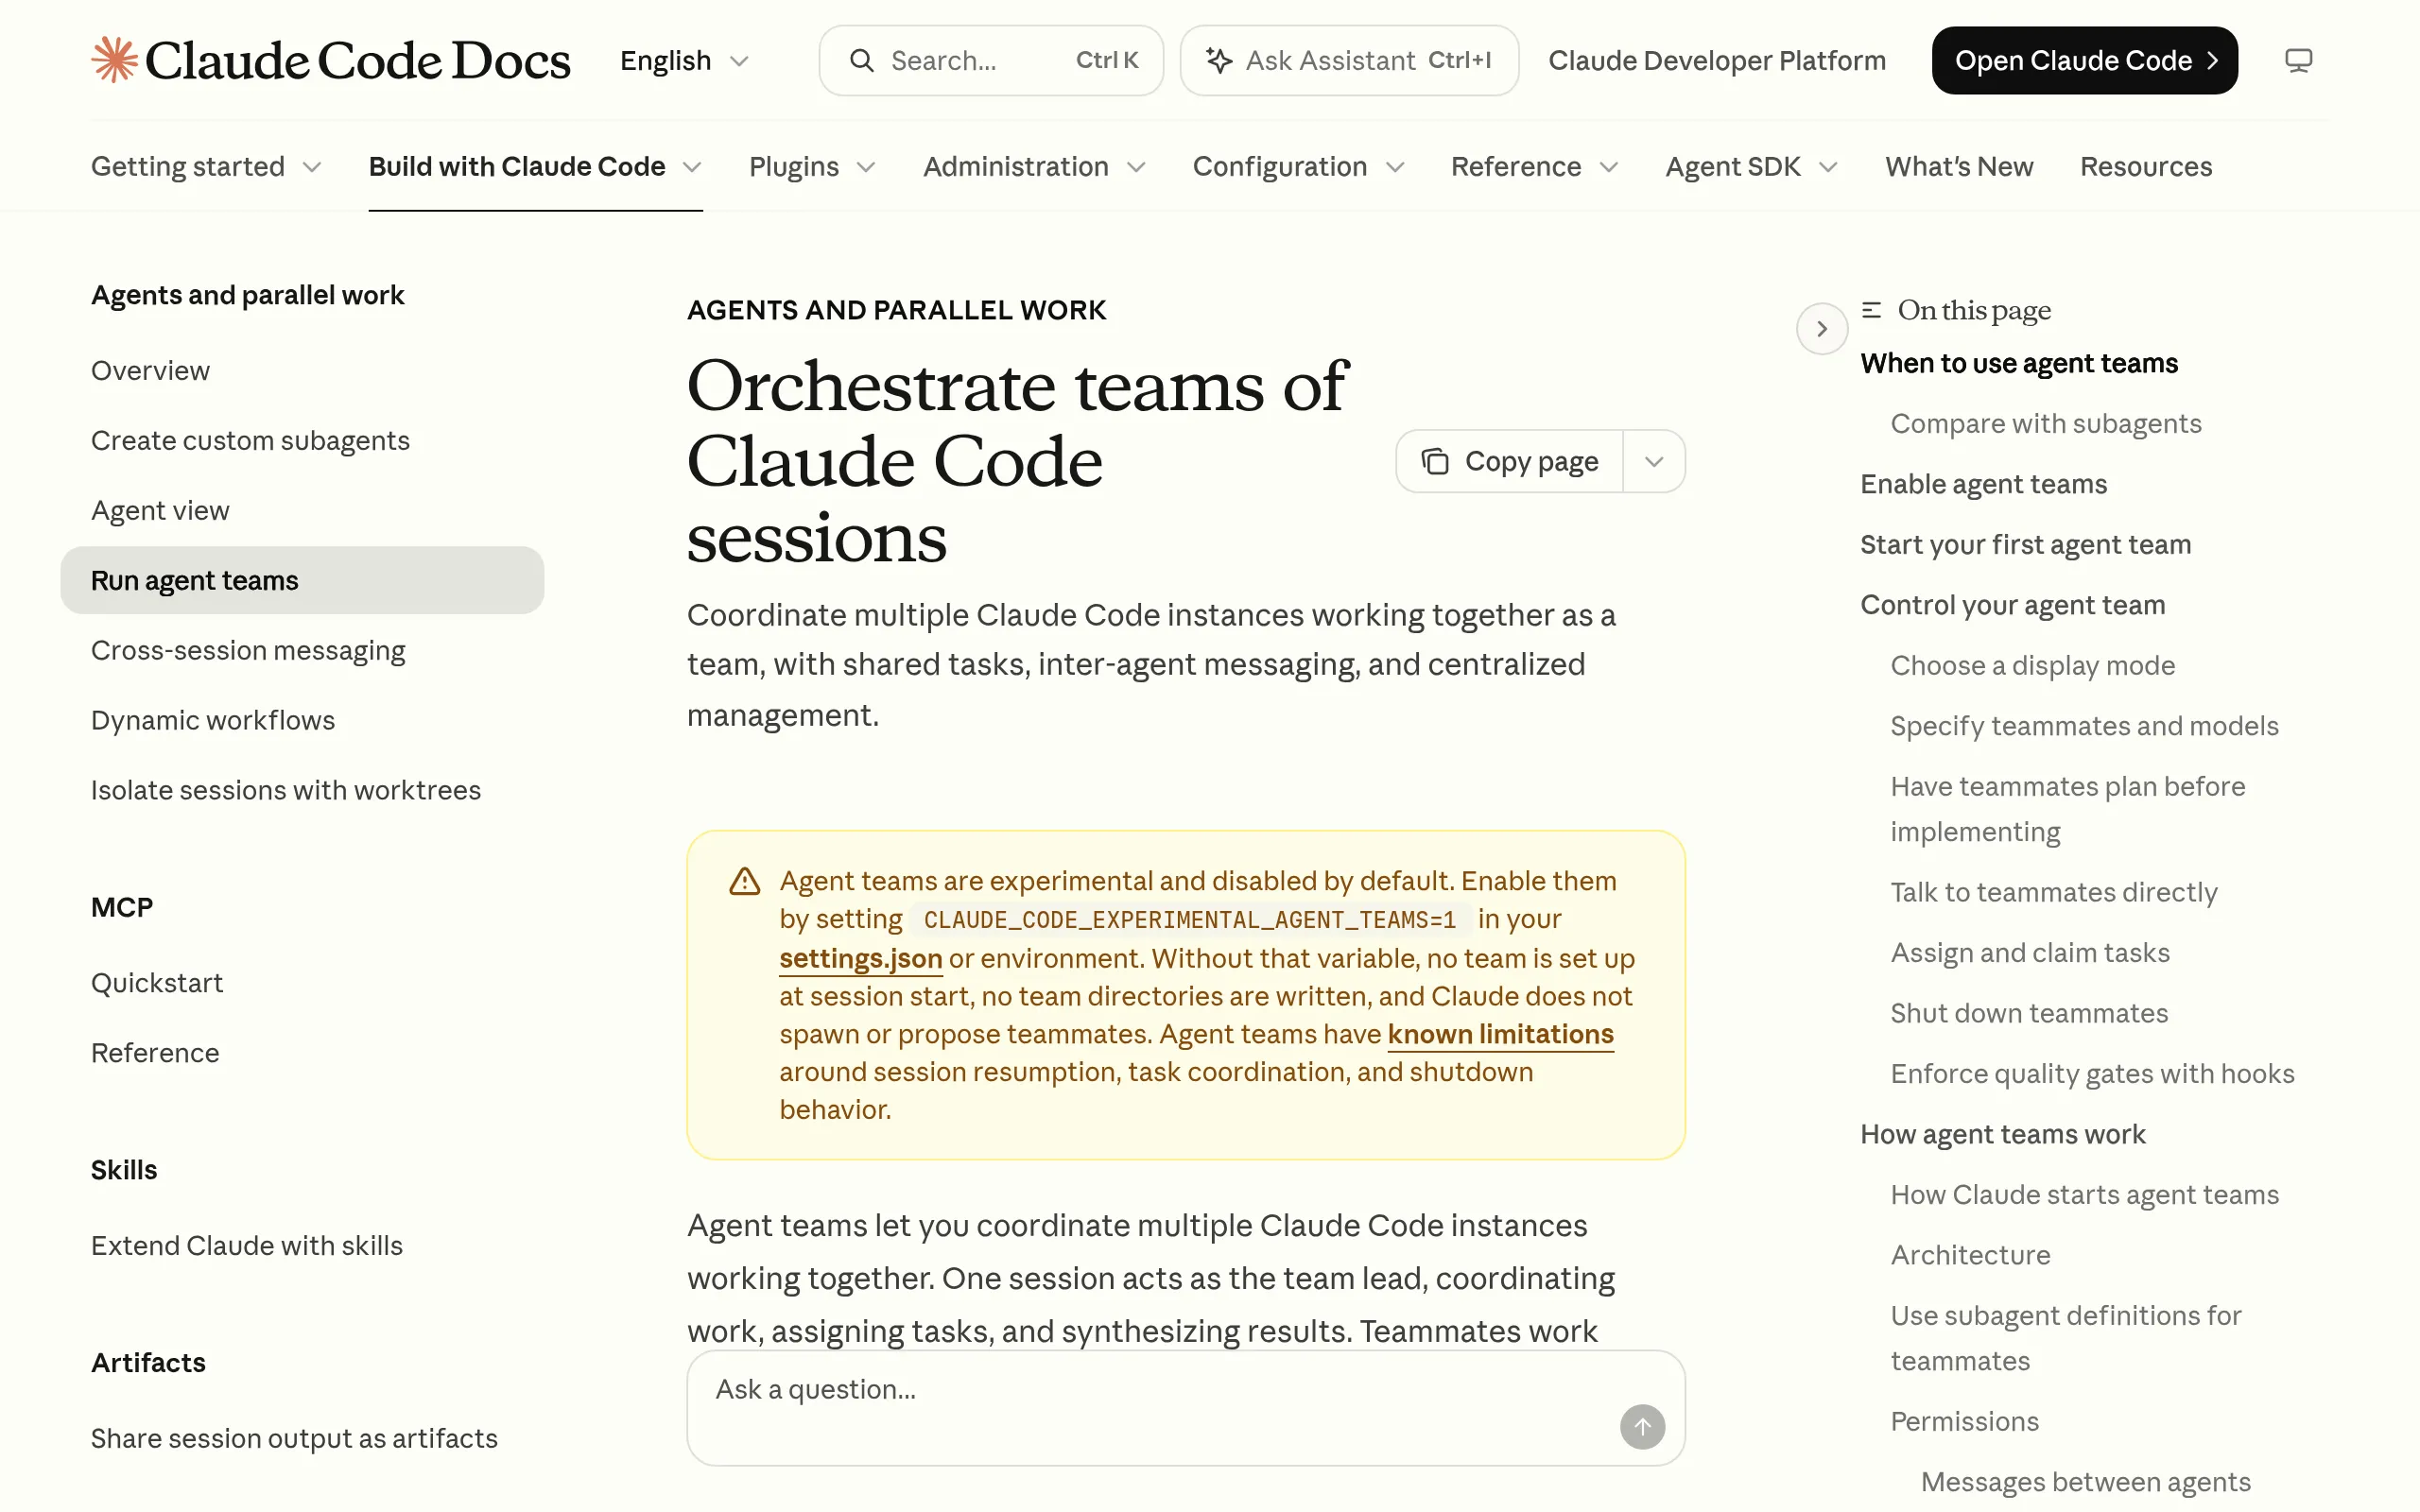Screen dimensions: 2420x1512
Task: Follow the settings.json link
Action: pyautogui.click(x=860, y=958)
